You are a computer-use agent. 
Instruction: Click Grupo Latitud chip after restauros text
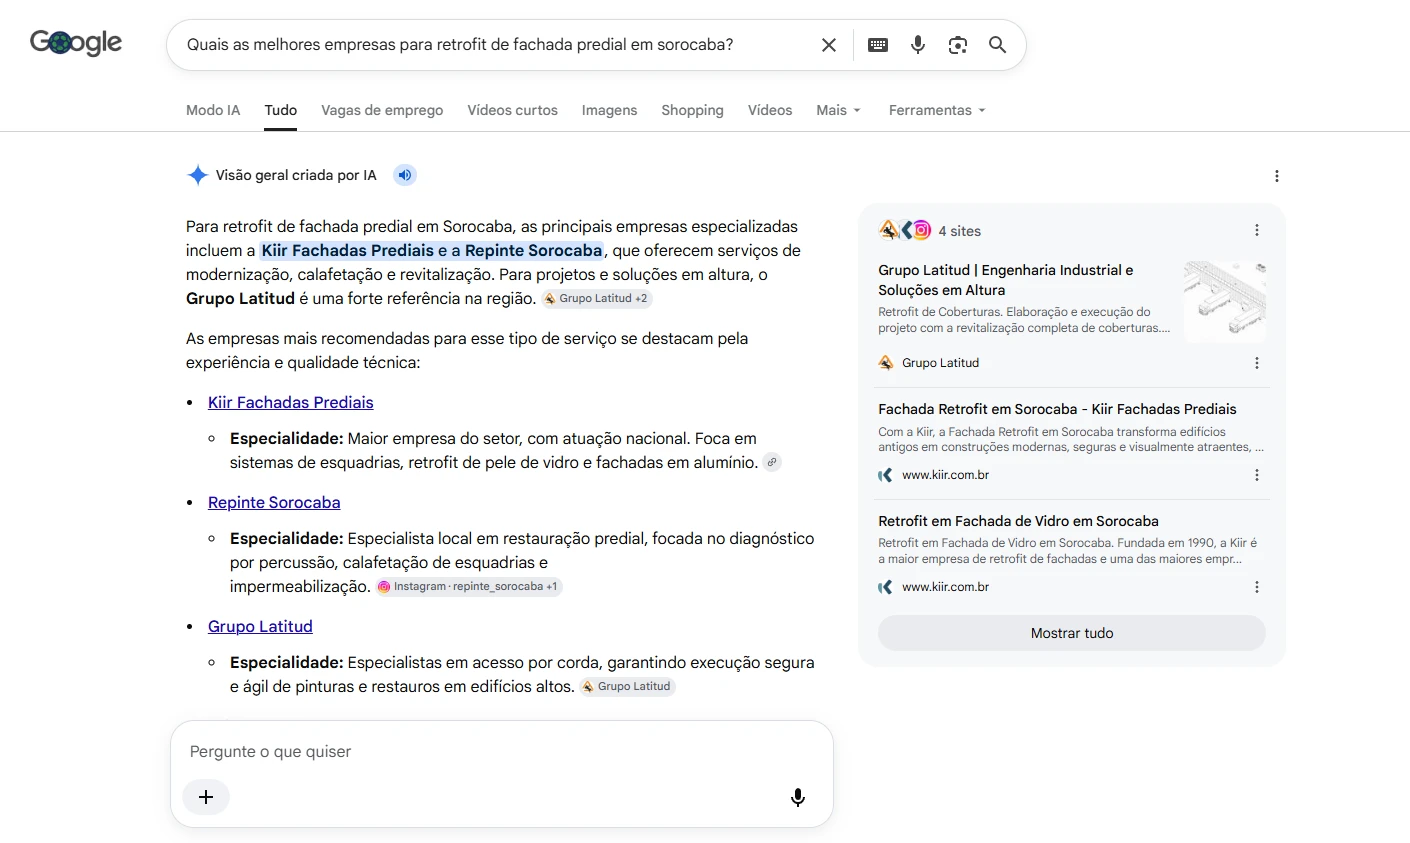pos(627,686)
